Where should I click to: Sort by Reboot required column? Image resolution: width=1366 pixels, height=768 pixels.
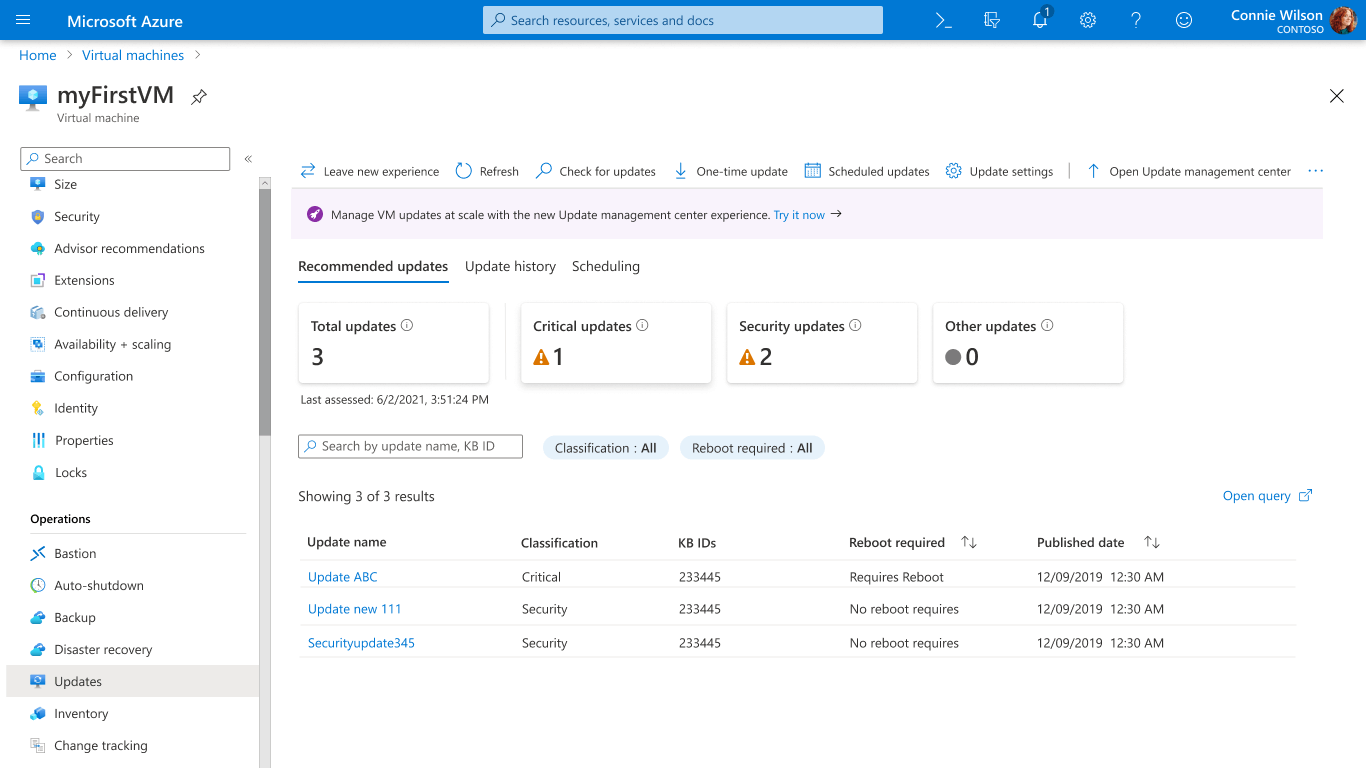(968, 542)
